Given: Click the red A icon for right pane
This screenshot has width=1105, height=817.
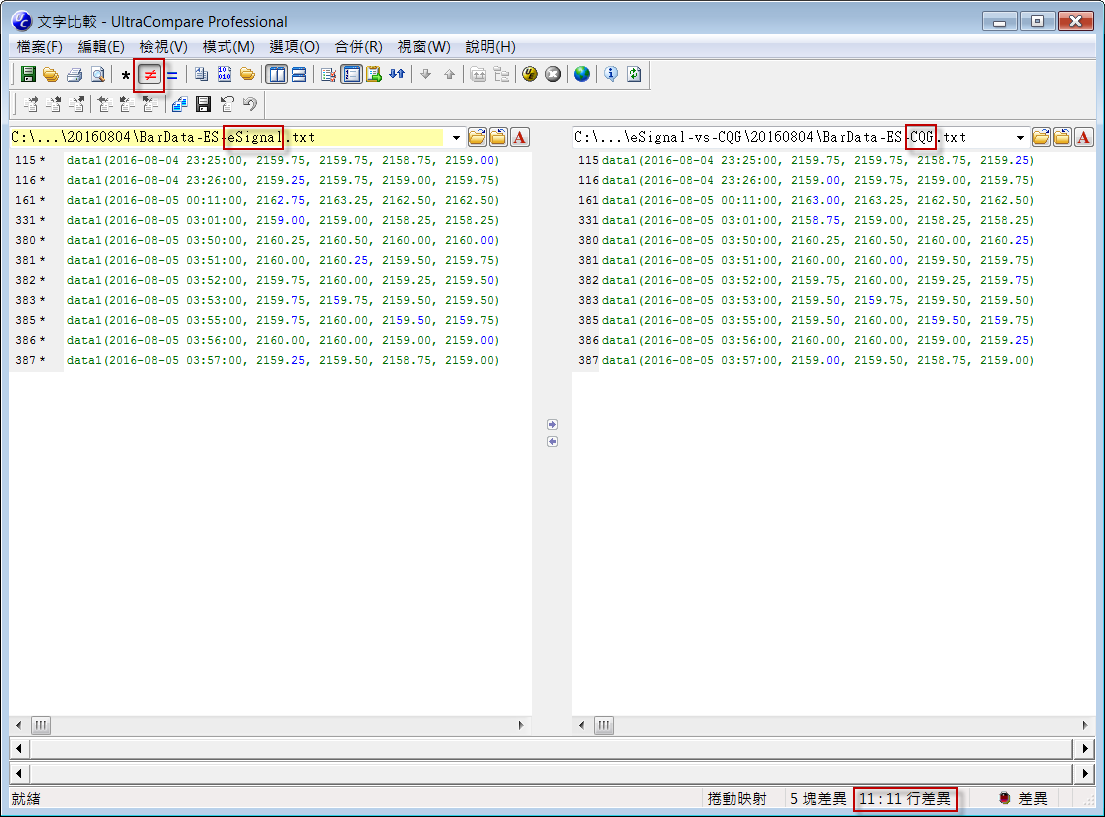Looking at the screenshot, I should click(1084, 137).
